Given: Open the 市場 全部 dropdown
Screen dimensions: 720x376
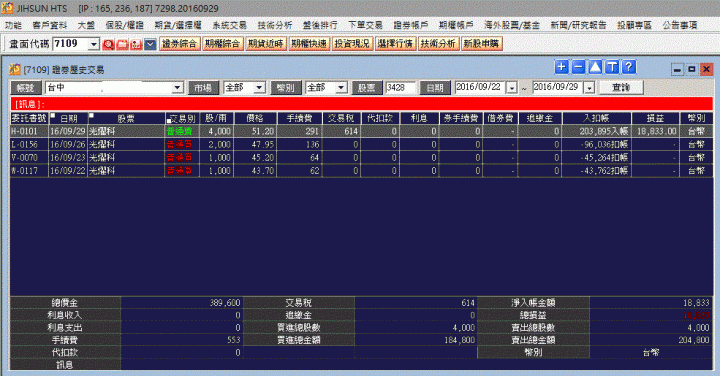Looking at the screenshot, I should 259,88.
